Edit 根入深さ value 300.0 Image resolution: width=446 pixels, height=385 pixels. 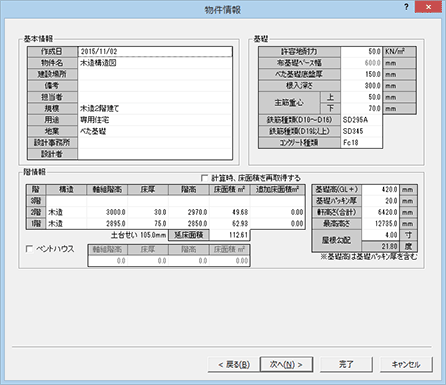361,86
